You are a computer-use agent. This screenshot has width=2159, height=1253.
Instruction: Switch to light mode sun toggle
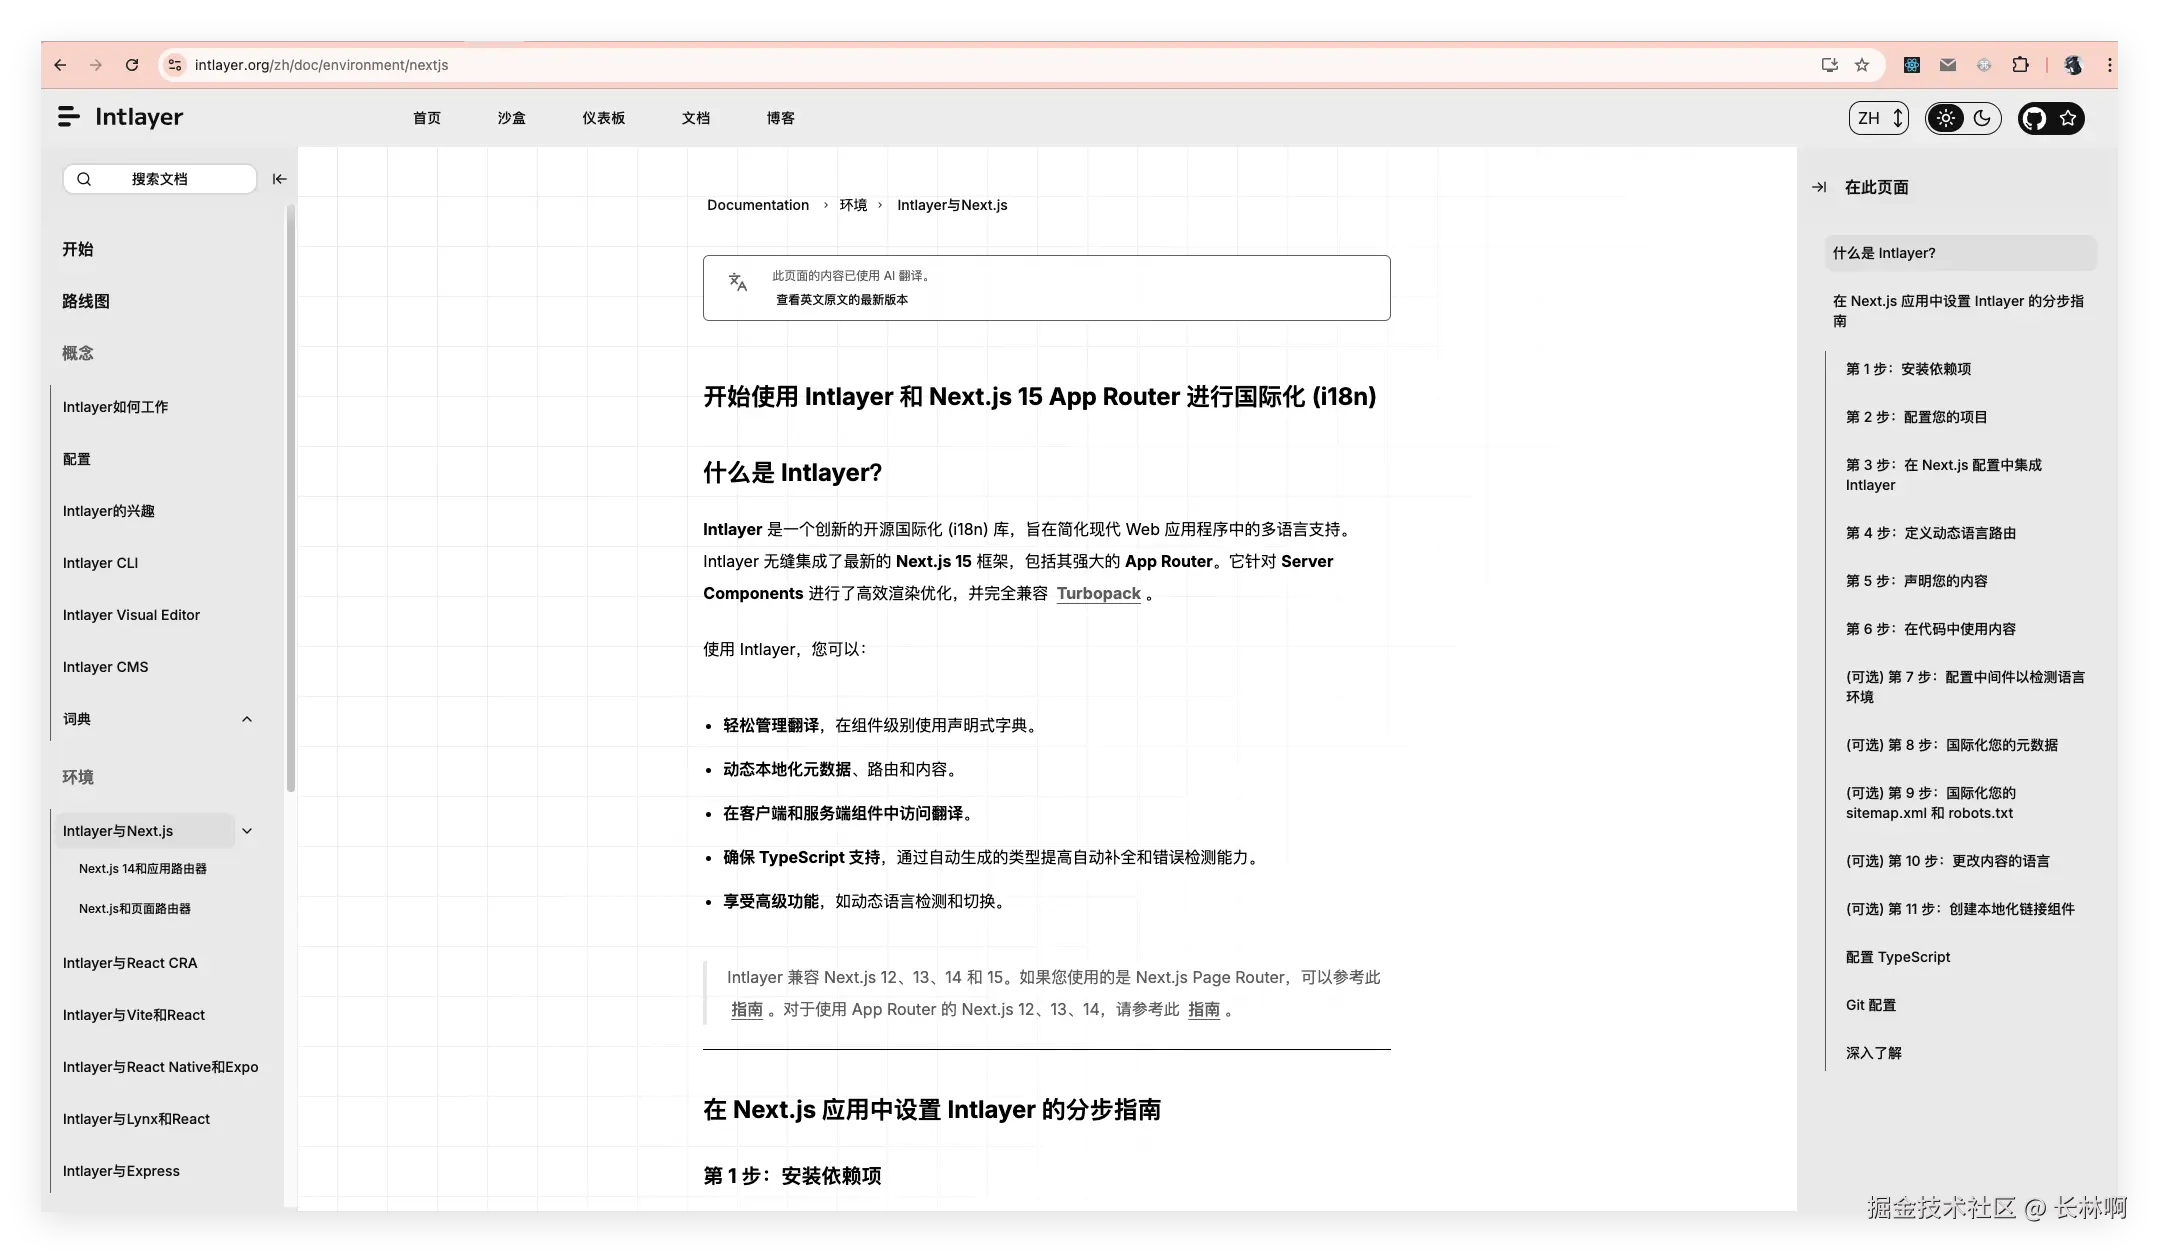click(x=1945, y=118)
